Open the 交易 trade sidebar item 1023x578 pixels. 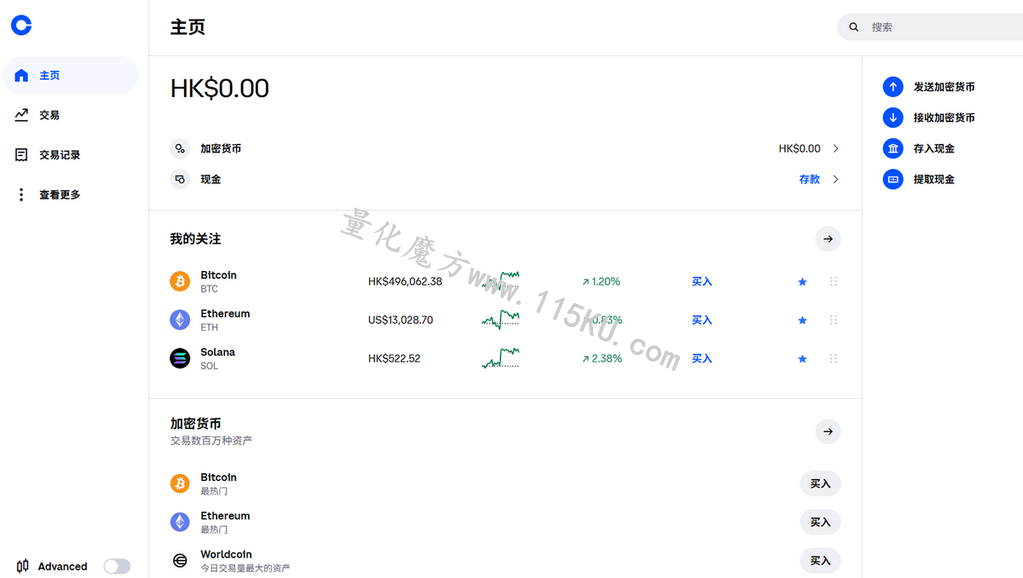click(x=70, y=115)
